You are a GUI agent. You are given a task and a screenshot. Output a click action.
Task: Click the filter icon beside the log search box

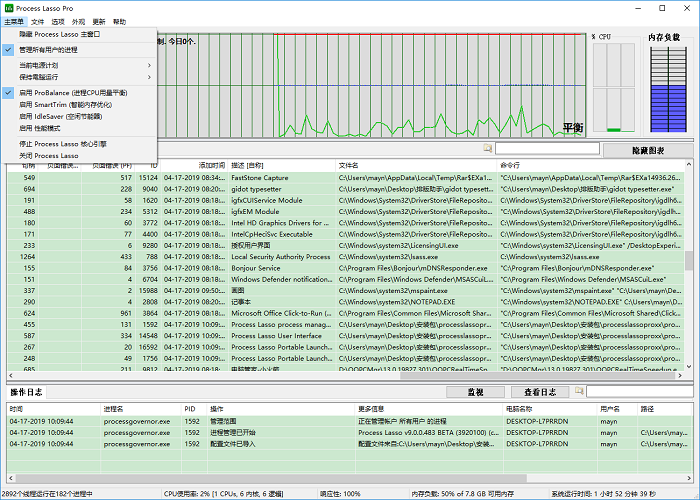pos(577,392)
